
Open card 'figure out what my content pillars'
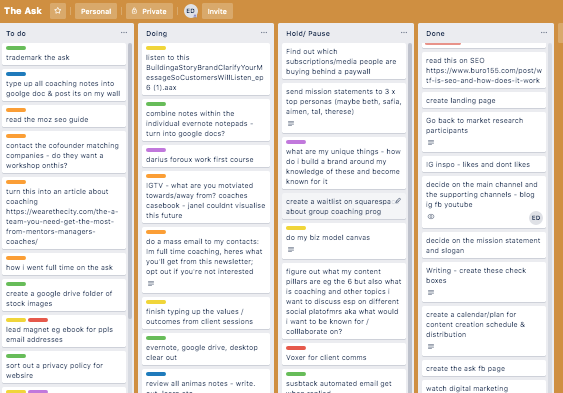pyautogui.click(x=344, y=301)
